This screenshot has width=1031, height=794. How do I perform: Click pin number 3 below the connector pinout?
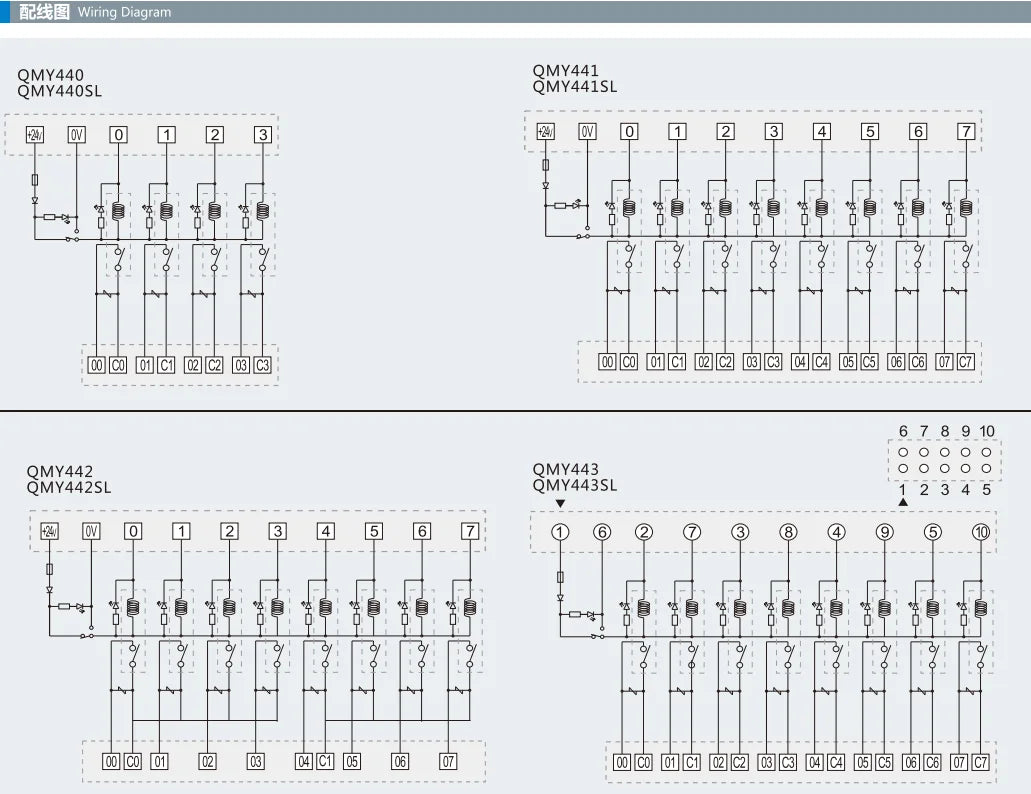point(945,490)
